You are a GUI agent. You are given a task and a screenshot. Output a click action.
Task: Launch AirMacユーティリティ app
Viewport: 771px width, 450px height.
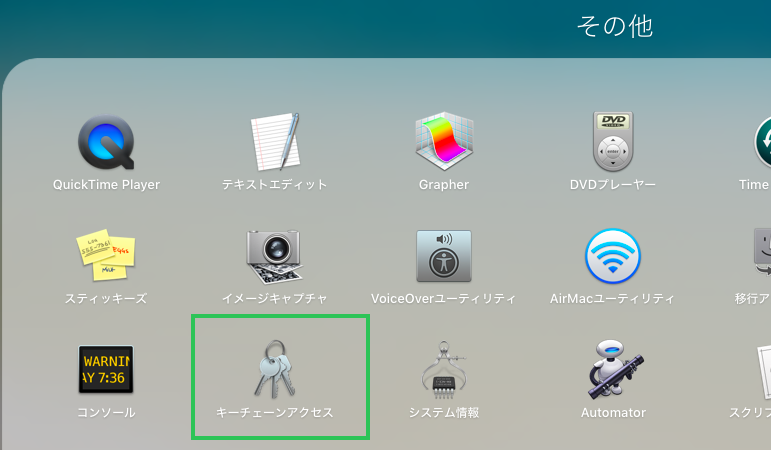click(x=613, y=256)
